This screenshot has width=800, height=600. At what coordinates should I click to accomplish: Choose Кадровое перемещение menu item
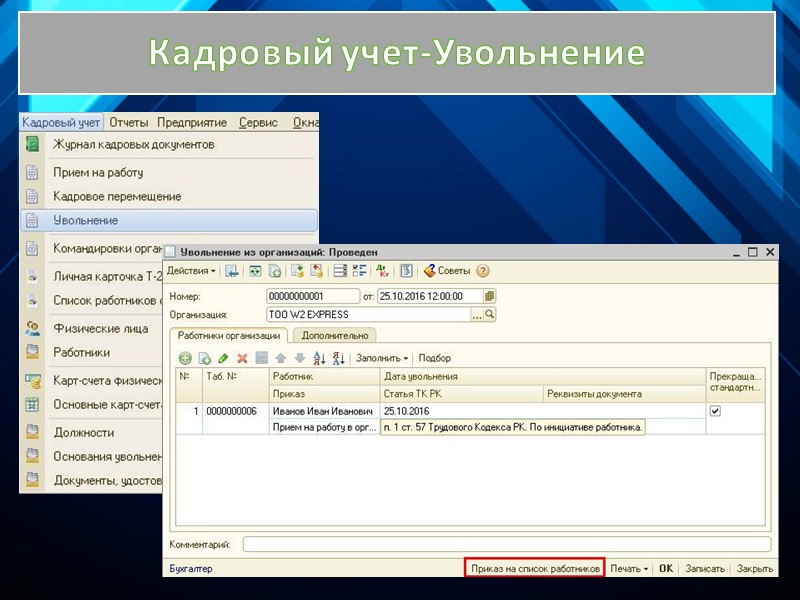click(117, 196)
